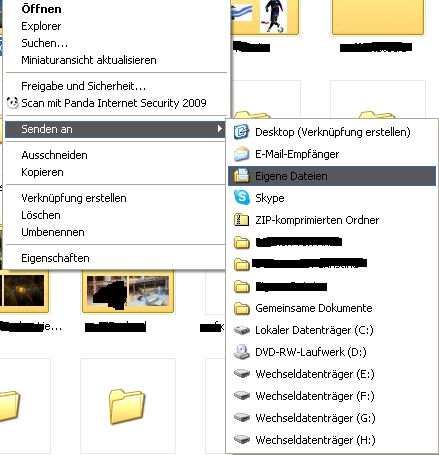The height and width of the screenshot is (455, 439).
Task: Click the DVD-RW-Laufwerk (D:) disc icon
Action: (x=241, y=352)
